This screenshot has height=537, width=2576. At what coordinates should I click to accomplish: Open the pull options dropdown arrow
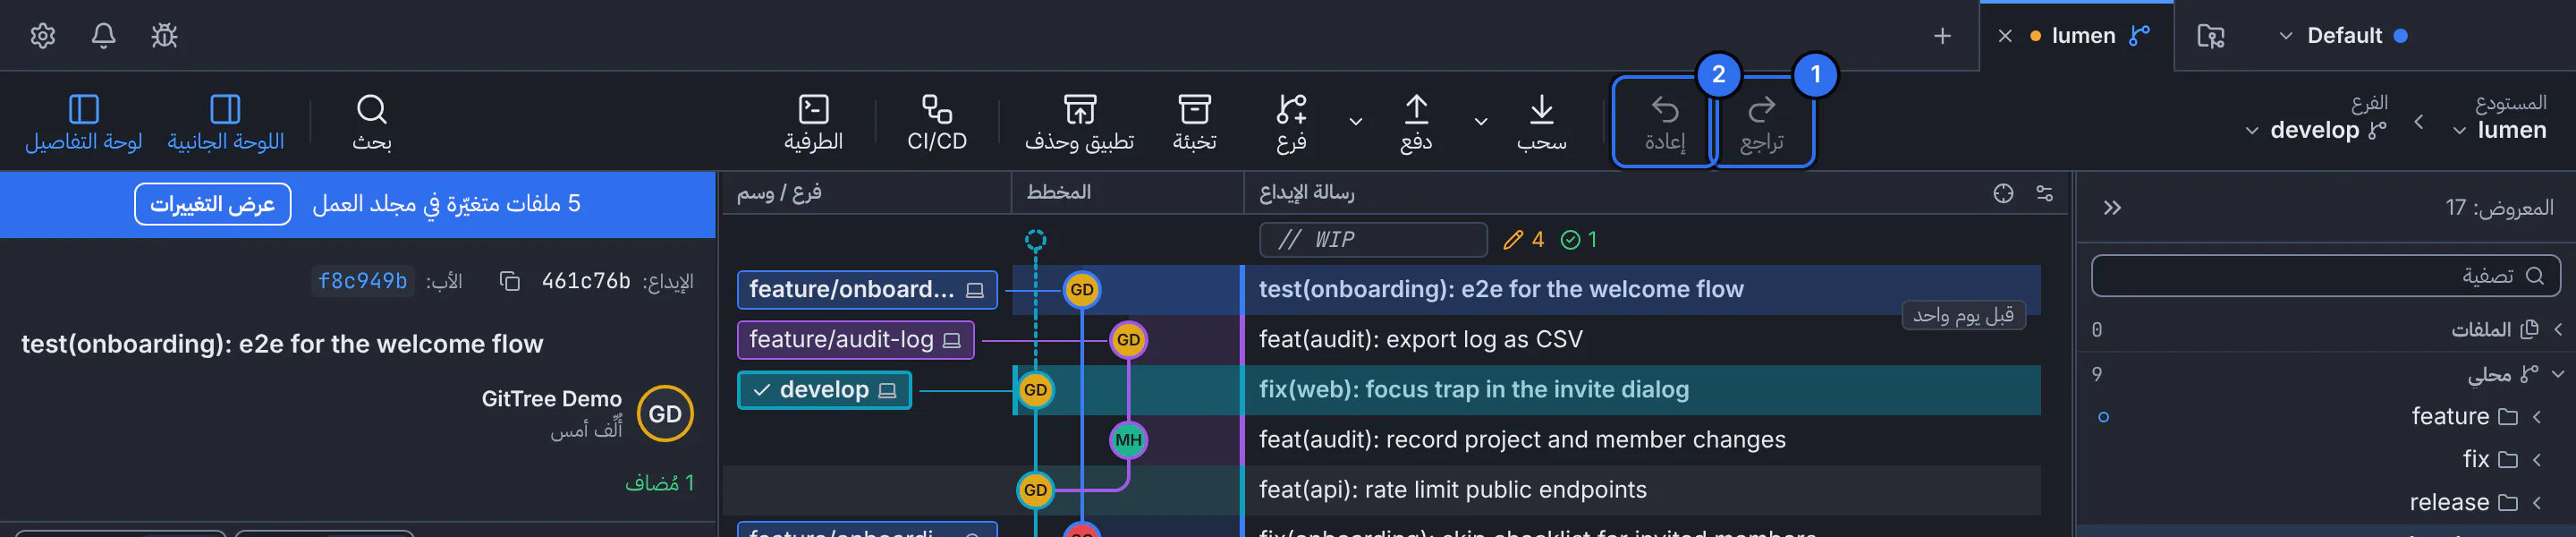(x=1481, y=122)
